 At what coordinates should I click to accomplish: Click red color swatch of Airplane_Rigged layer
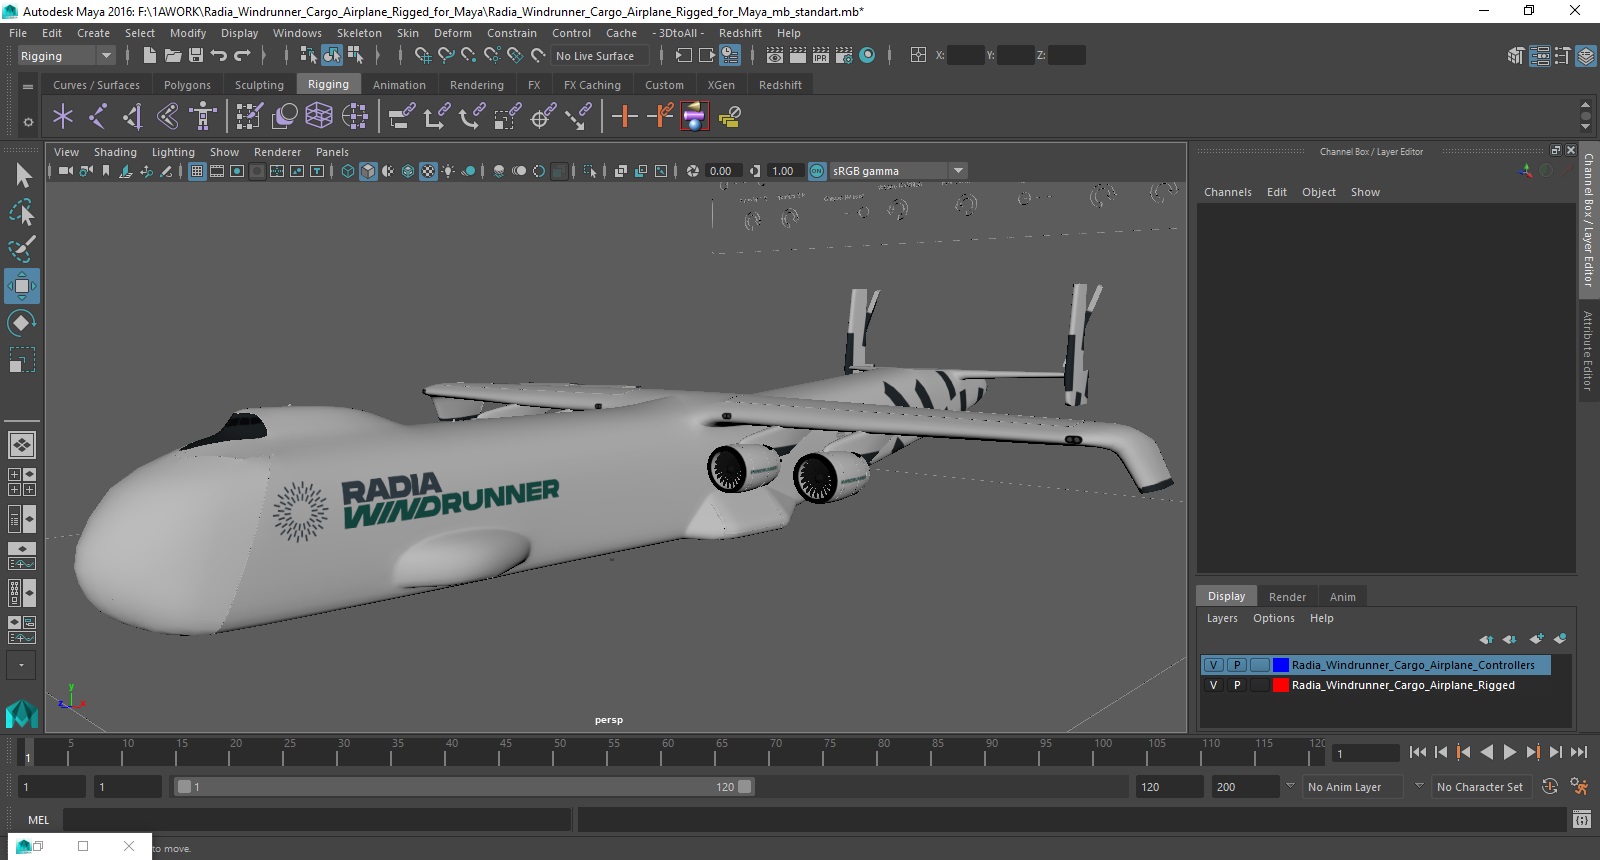tap(1280, 685)
